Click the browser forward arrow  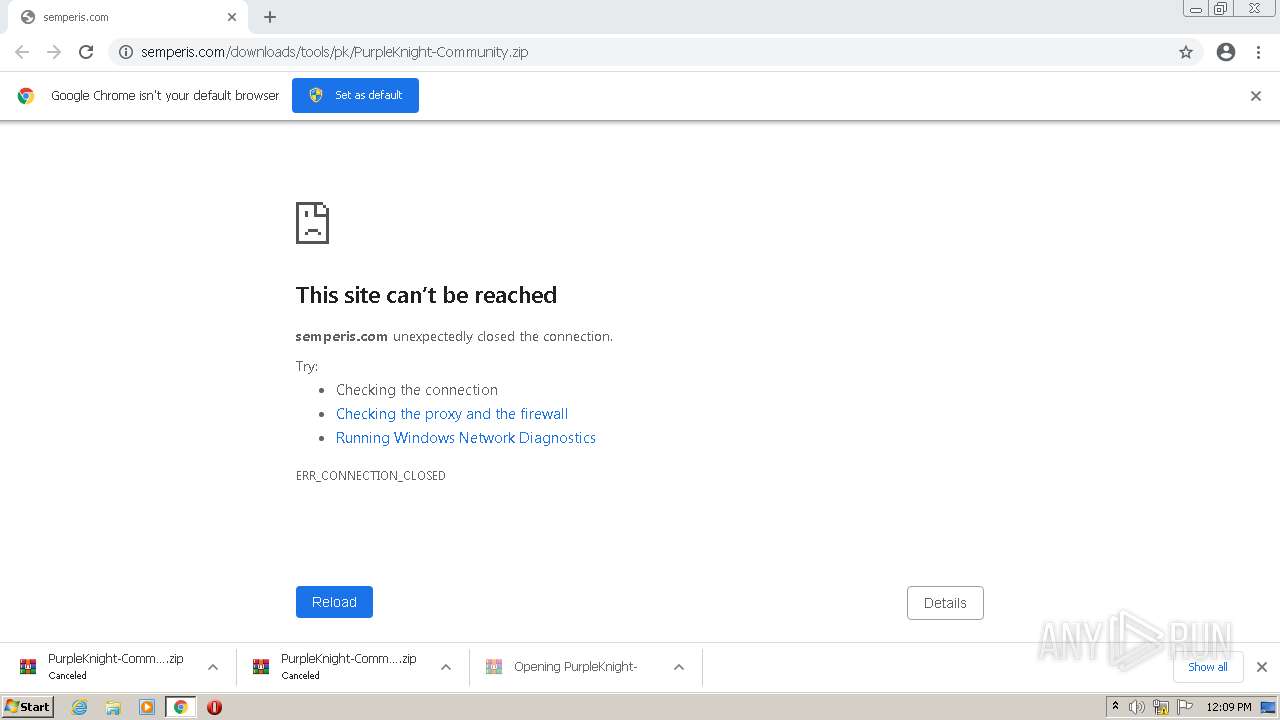pyautogui.click(x=54, y=52)
